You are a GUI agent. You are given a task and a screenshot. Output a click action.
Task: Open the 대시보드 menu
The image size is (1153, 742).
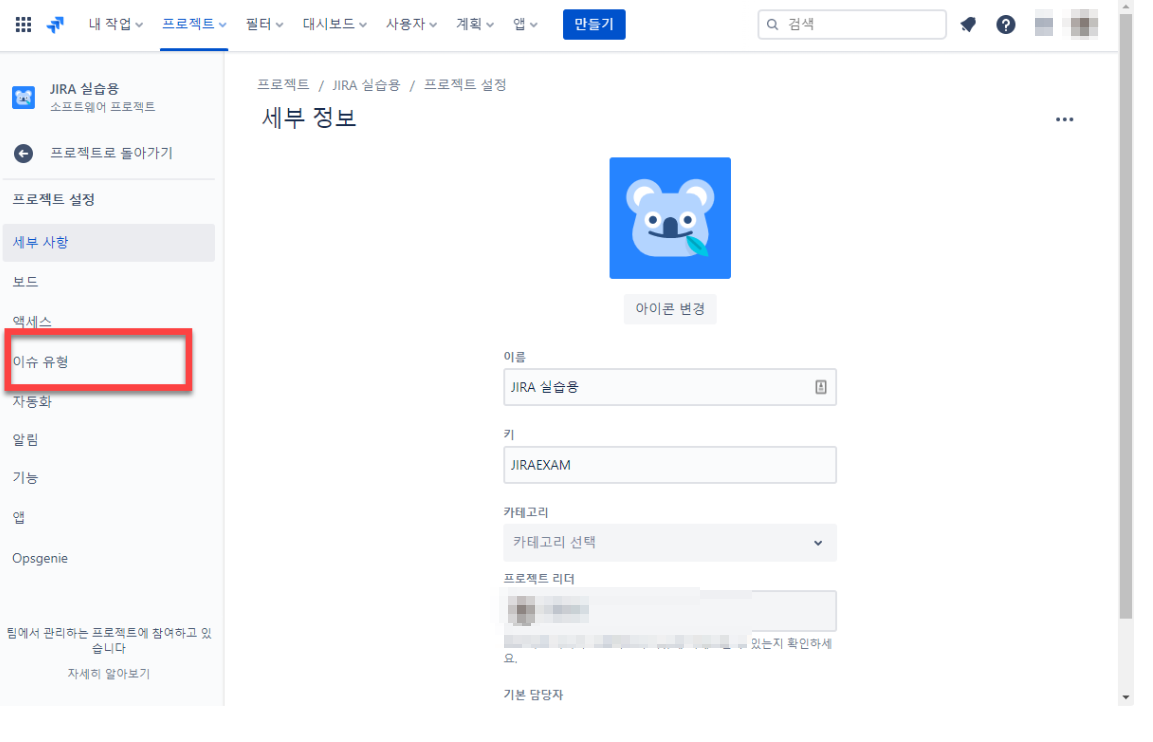pyautogui.click(x=335, y=24)
